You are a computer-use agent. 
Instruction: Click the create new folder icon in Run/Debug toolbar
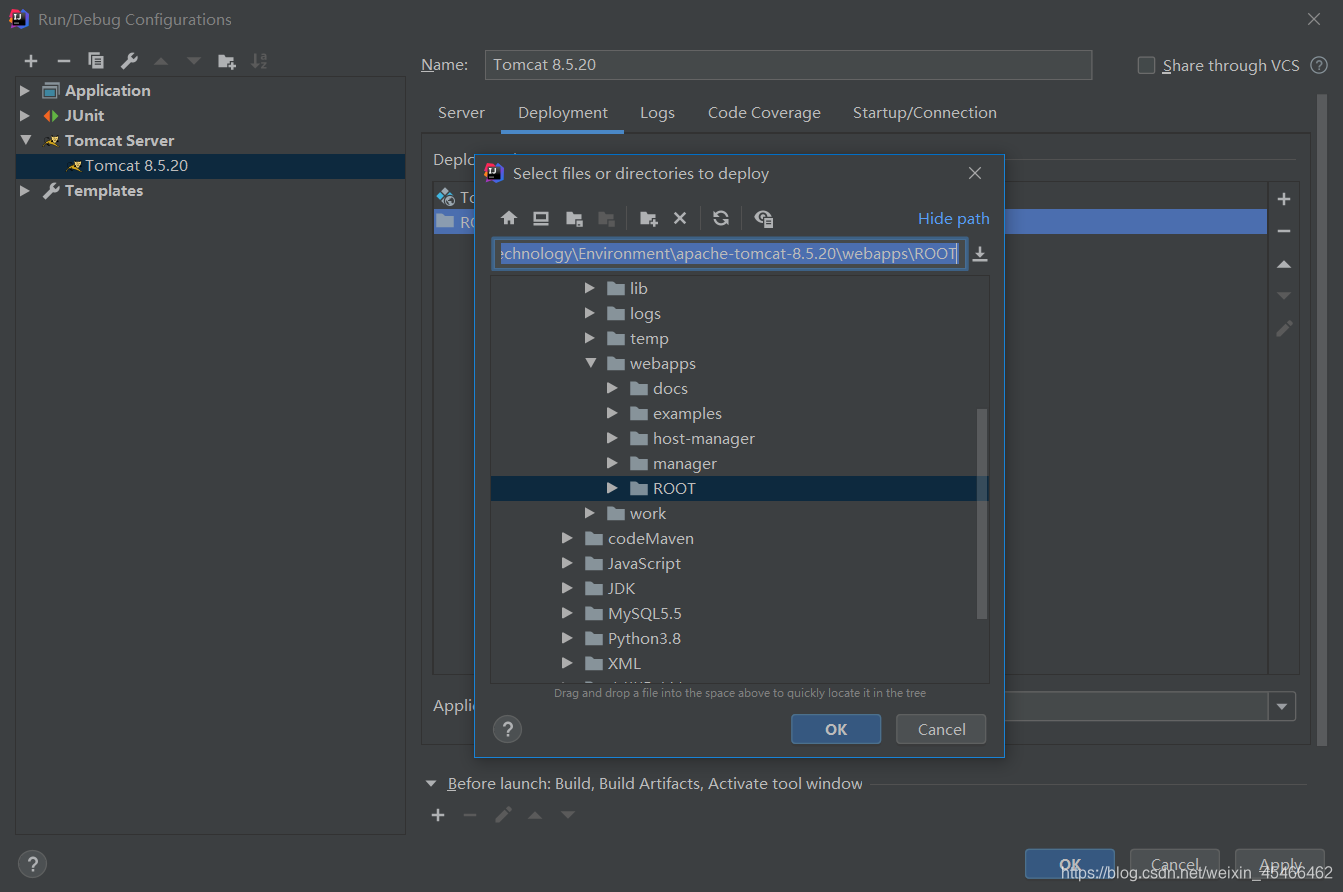pyautogui.click(x=226, y=61)
